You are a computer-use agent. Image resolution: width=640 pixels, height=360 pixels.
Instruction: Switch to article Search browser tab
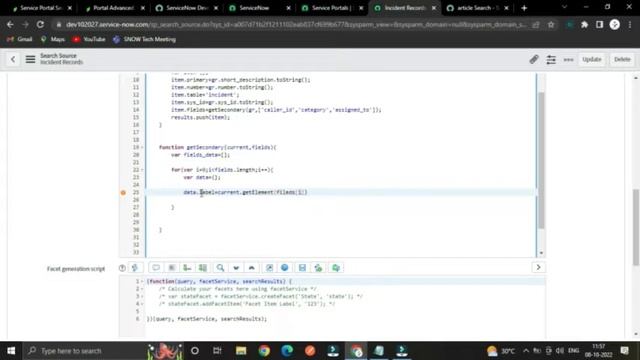[x=478, y=8]
